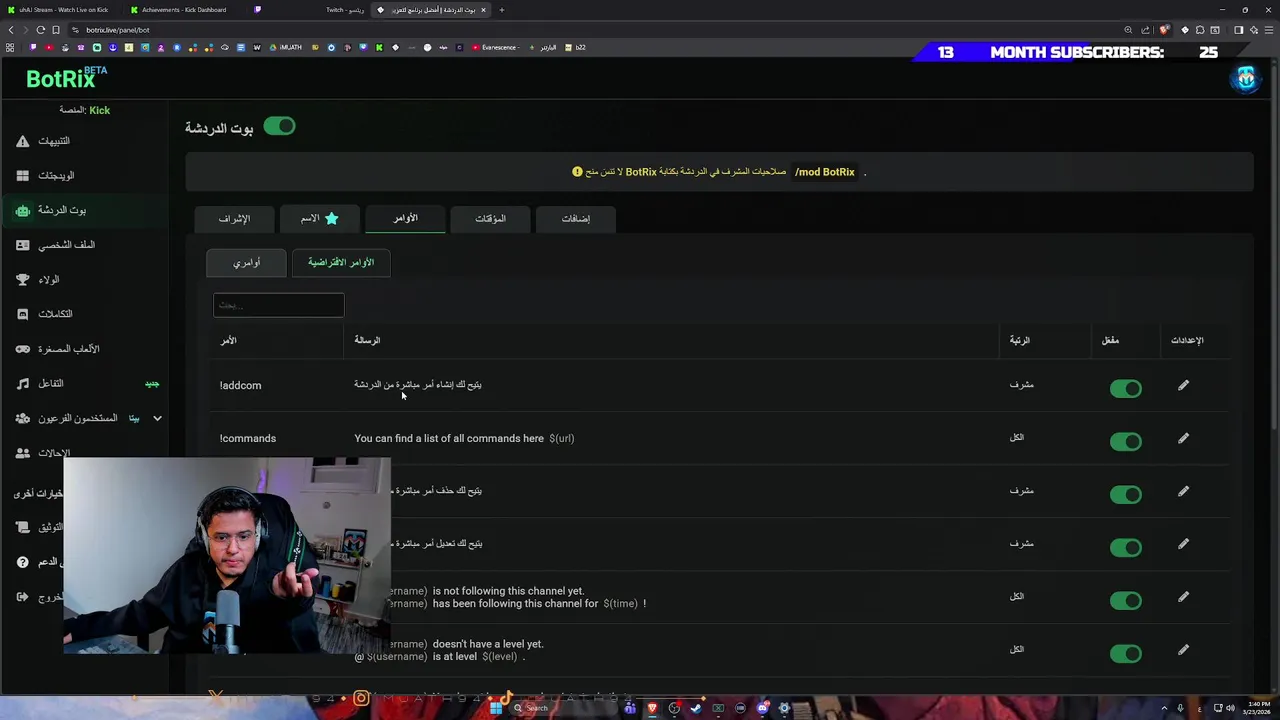
Task: Edit the level command pencil icon
Action: pos(1183,650)
